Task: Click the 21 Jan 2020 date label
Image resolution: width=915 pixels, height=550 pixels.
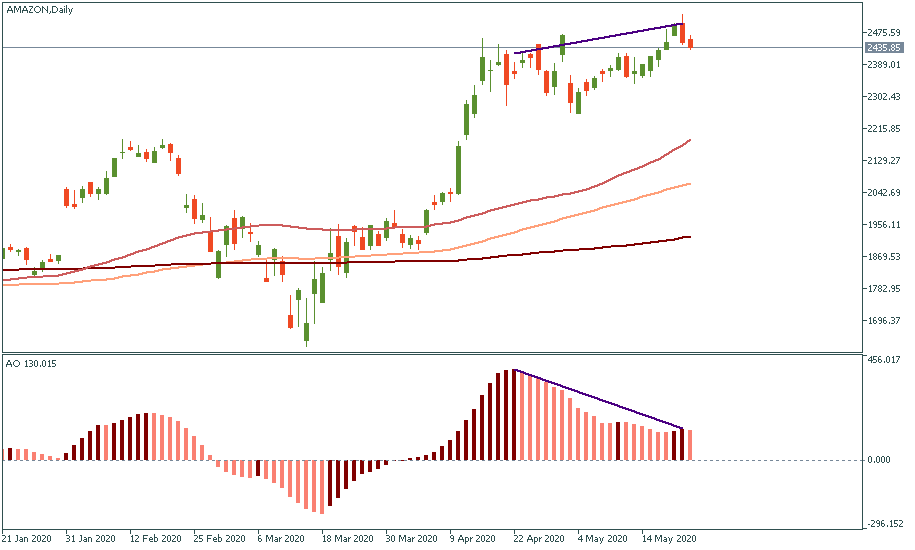Action: [x=28, y=538]
